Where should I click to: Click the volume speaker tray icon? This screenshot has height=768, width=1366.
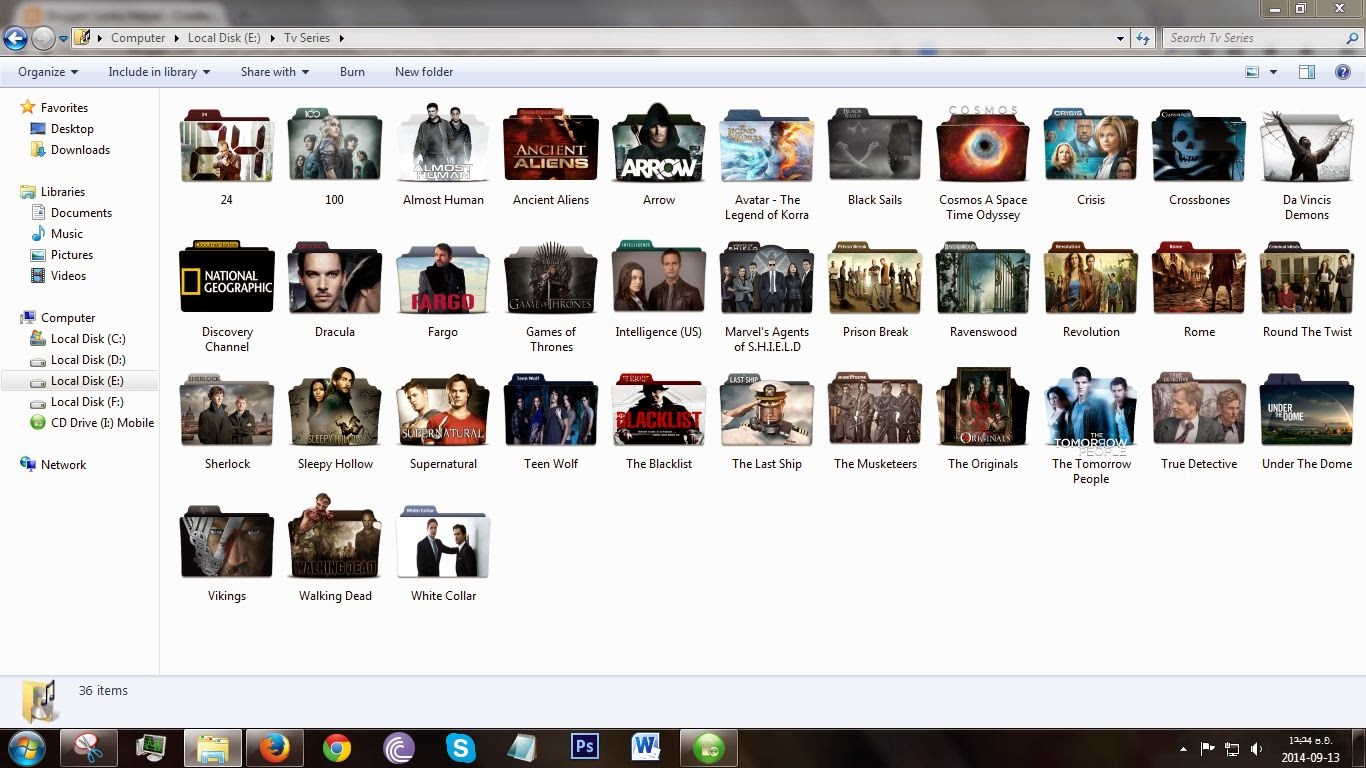pyautogui.click(x=1256, y=748)
